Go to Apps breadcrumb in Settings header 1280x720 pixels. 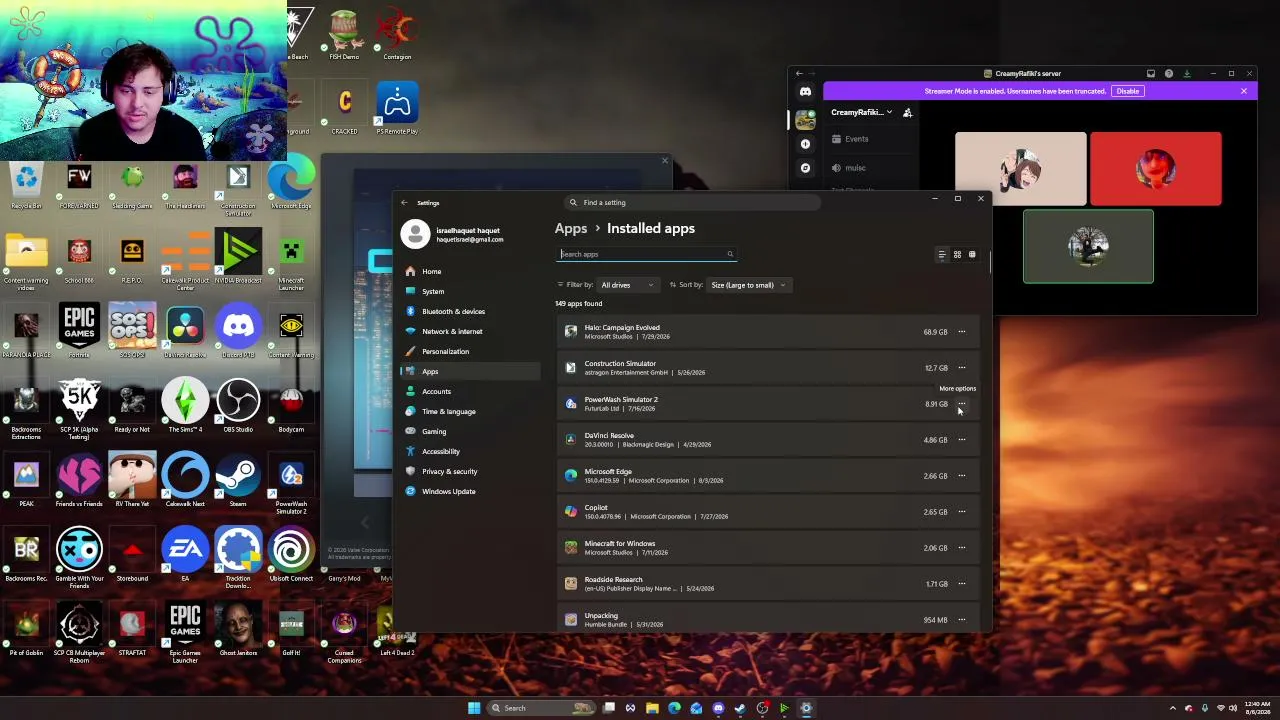click(x=571, y=229)
